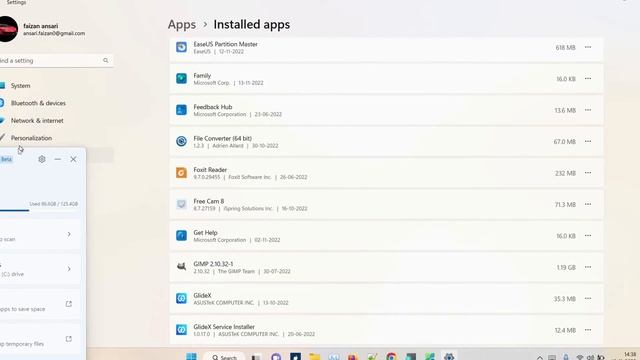This screenshot has height=360, width=640.
Task: Click the Settings gear icon in the taskbar
Action: click(x=449, y=357)
